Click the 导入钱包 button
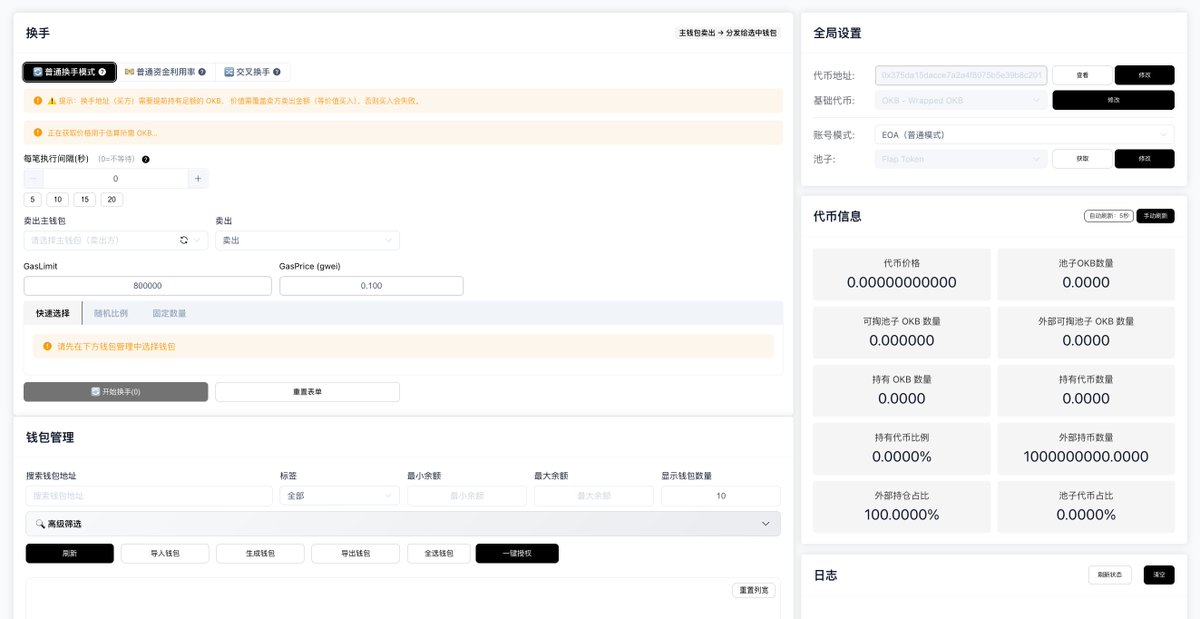The image size is (1200, 619). point(165,553)
